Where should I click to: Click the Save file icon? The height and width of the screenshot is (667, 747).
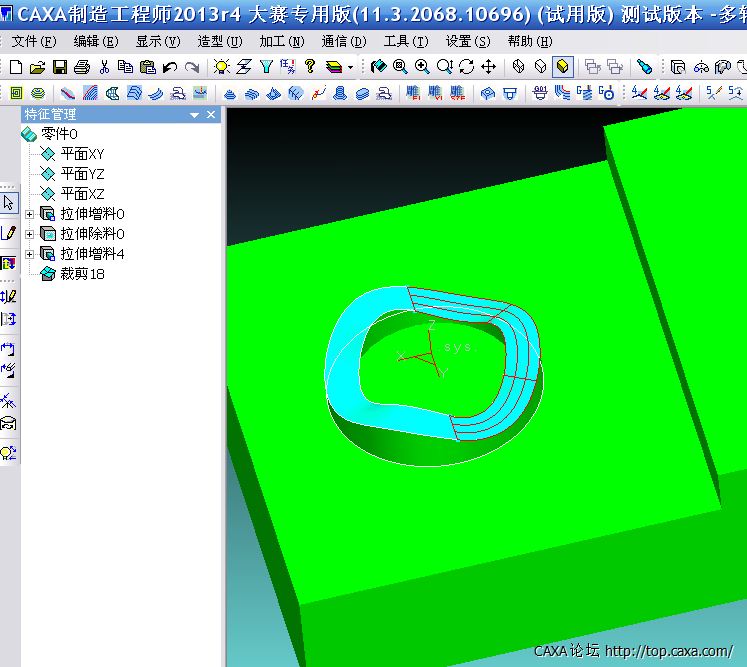tap(60, 67)
